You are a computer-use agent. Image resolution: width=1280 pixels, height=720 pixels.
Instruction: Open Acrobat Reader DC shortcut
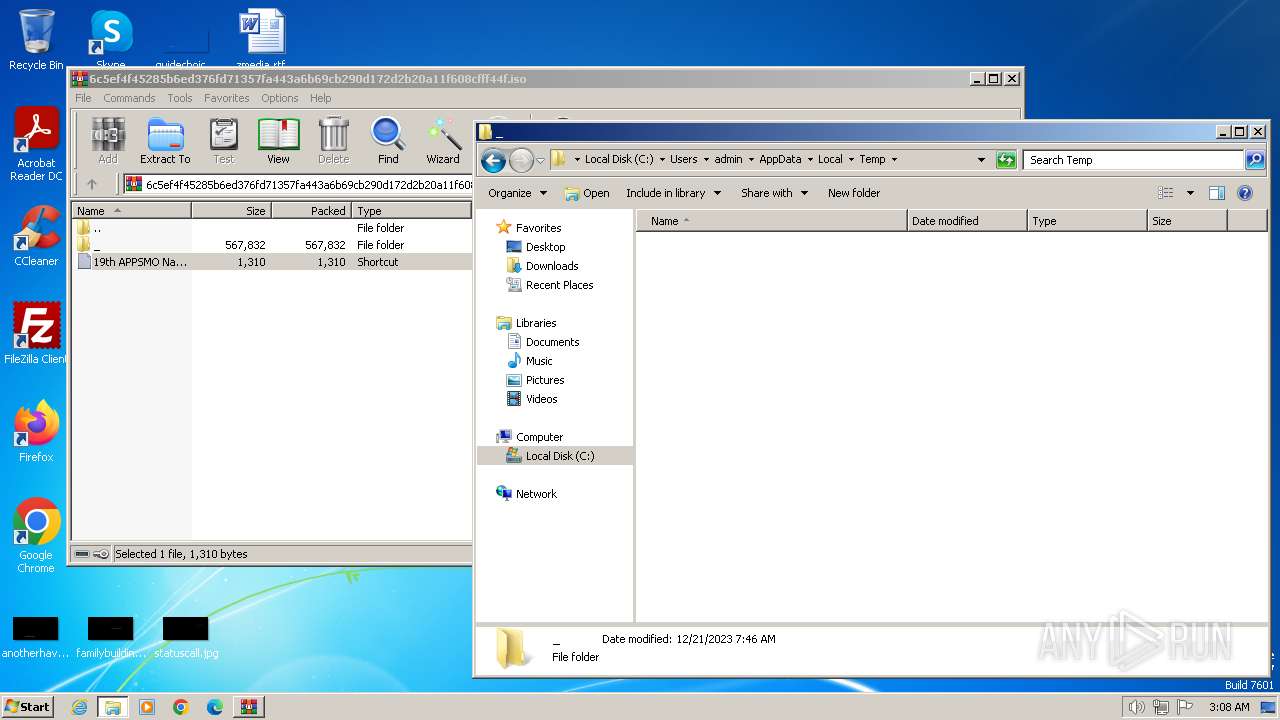36,145
